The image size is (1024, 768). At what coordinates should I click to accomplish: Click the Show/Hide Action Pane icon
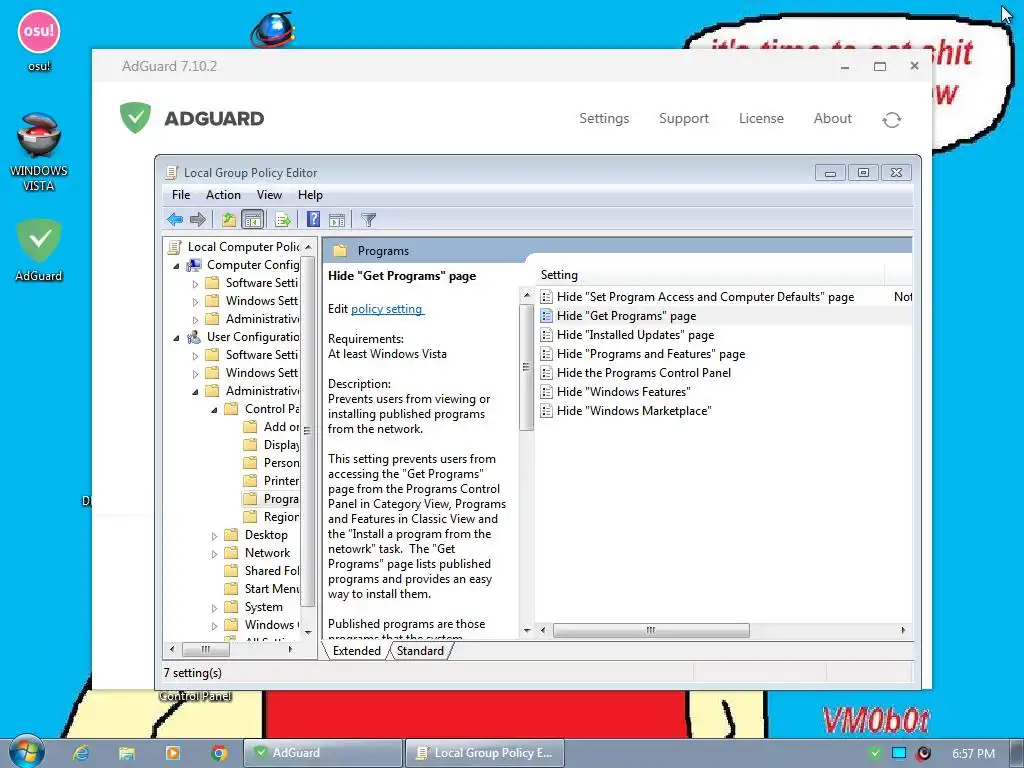point(337,220)
